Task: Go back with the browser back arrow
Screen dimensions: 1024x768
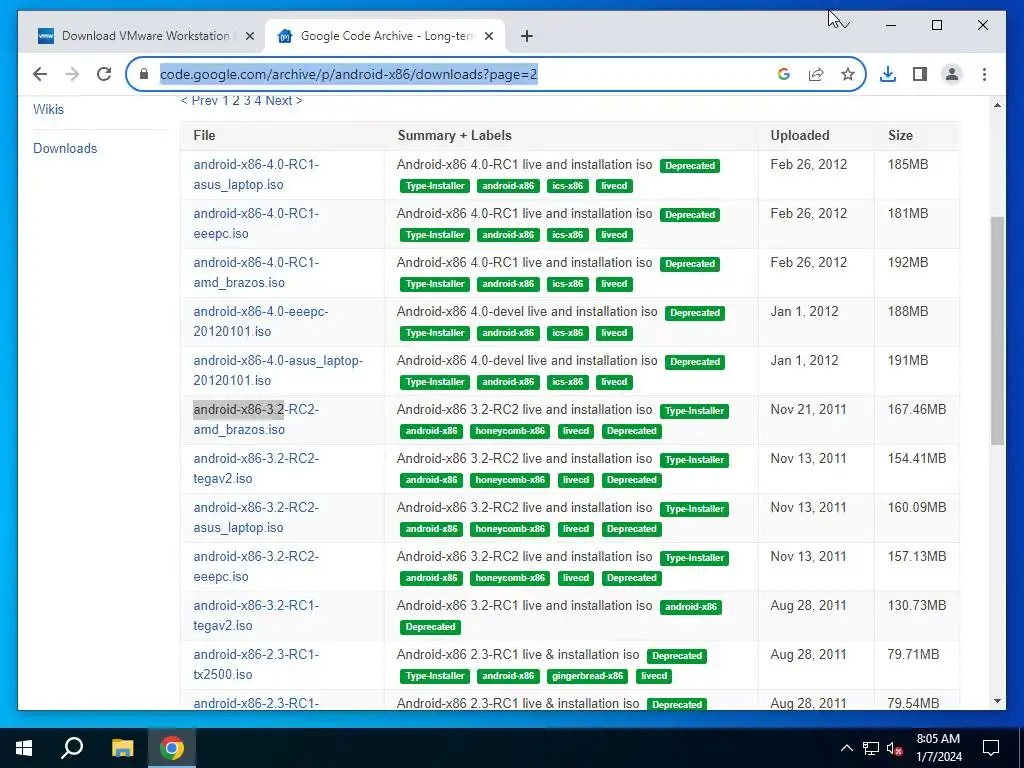Action: (40, 74)
